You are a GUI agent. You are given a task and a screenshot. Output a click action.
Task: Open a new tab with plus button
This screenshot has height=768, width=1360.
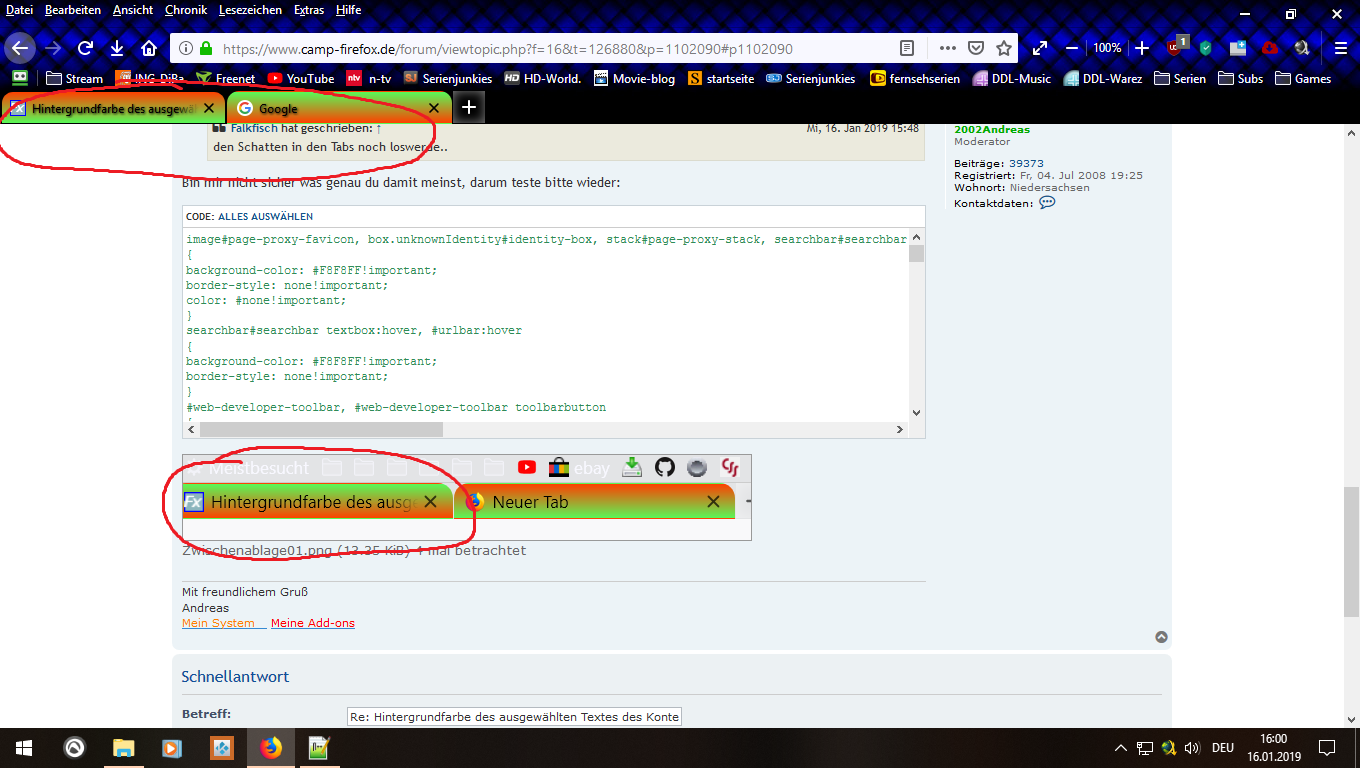coord(469,108)
